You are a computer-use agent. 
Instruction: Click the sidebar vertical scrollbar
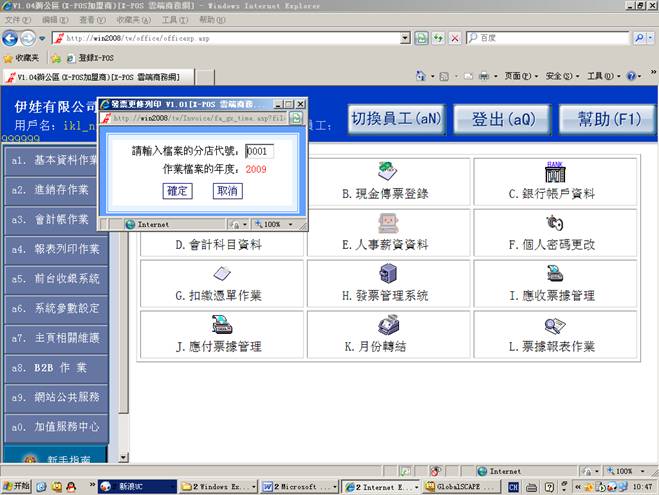[124, 300]
